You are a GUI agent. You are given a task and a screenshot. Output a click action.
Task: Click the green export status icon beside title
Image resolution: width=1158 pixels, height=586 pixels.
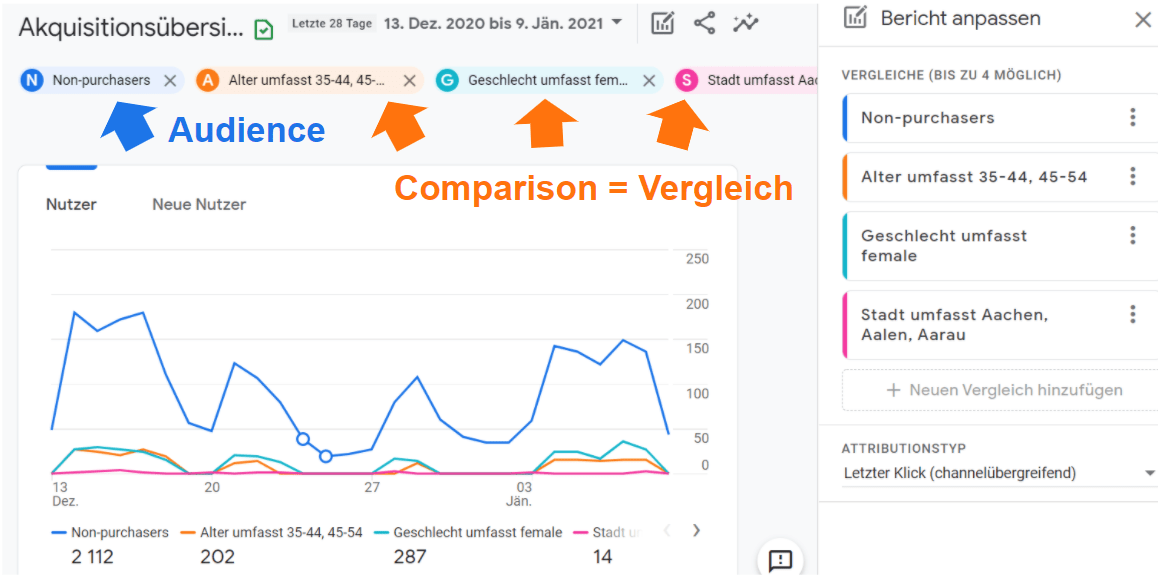(262, 28)
